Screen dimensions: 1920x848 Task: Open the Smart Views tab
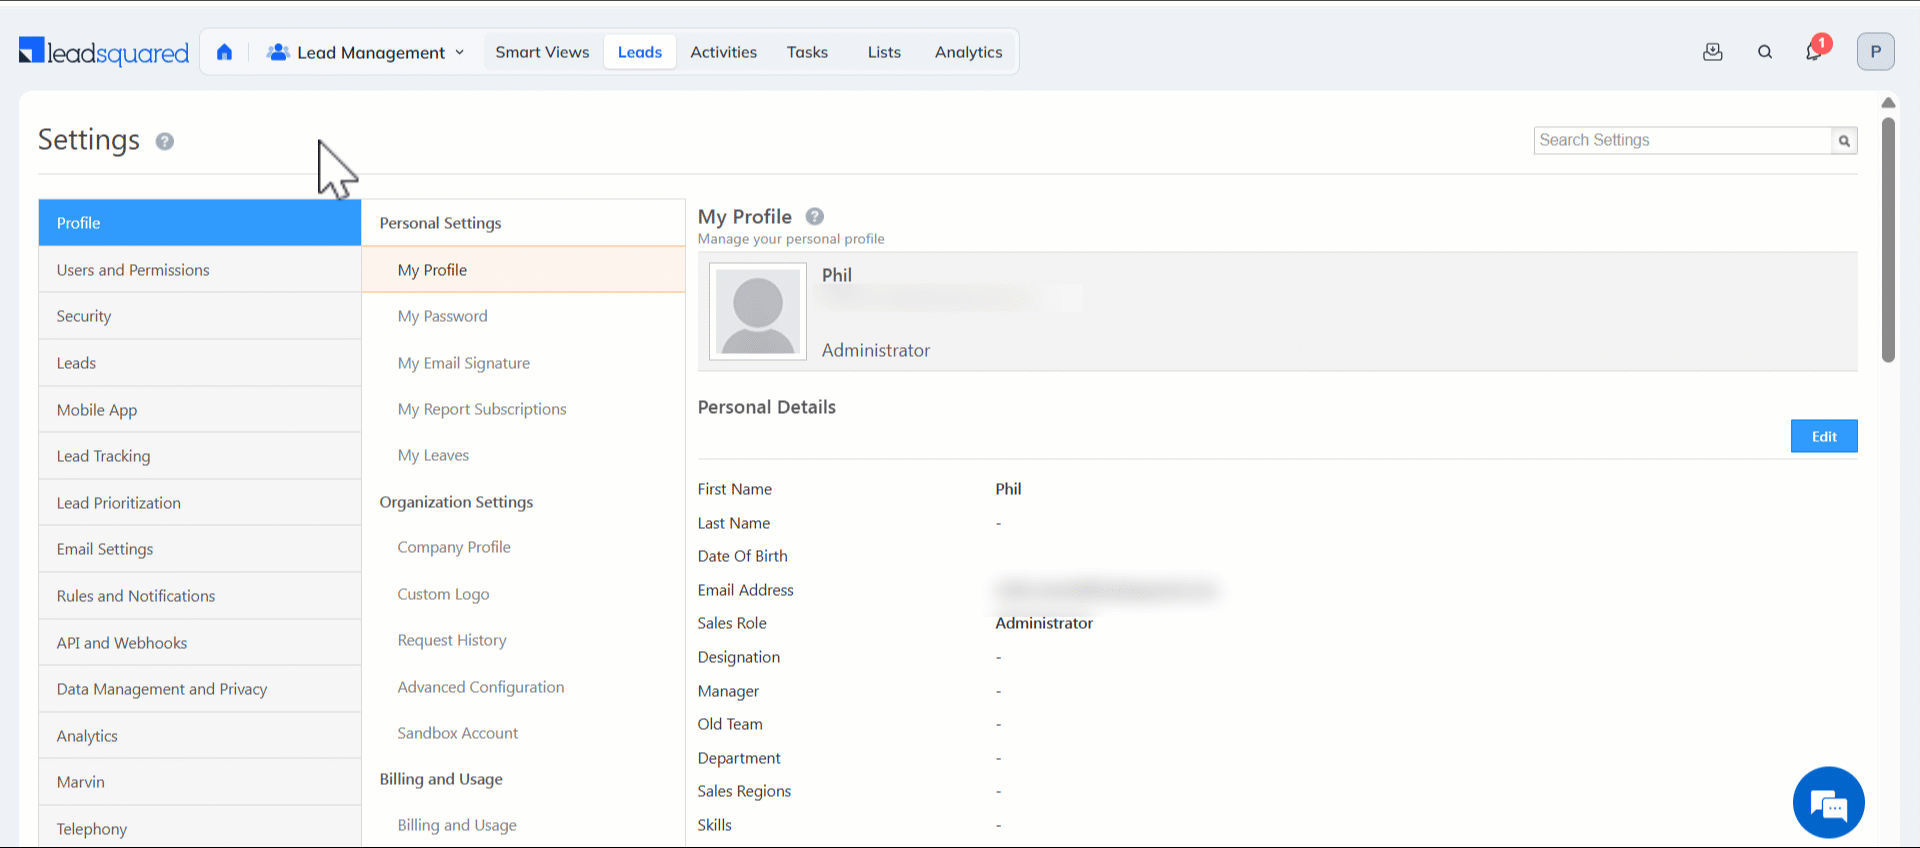pos(542,52)
